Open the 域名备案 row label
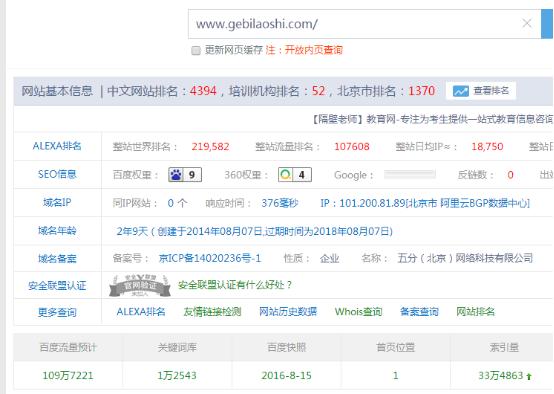This screenshot has height=394, width=554. pos(57,259)
